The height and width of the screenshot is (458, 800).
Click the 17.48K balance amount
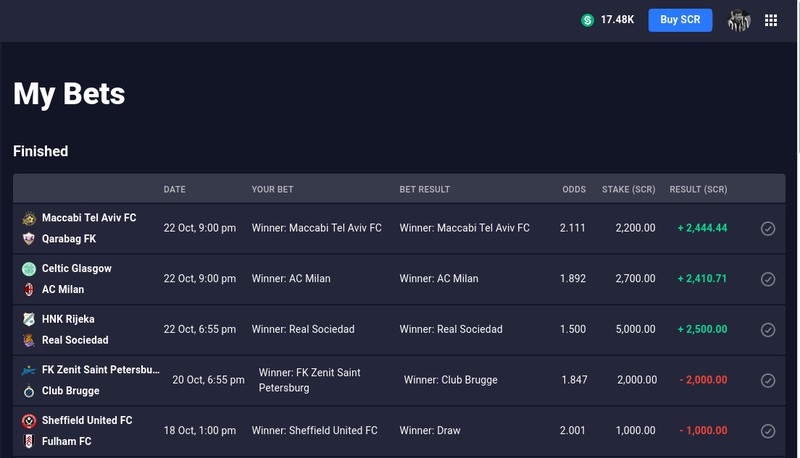[617, 20]
